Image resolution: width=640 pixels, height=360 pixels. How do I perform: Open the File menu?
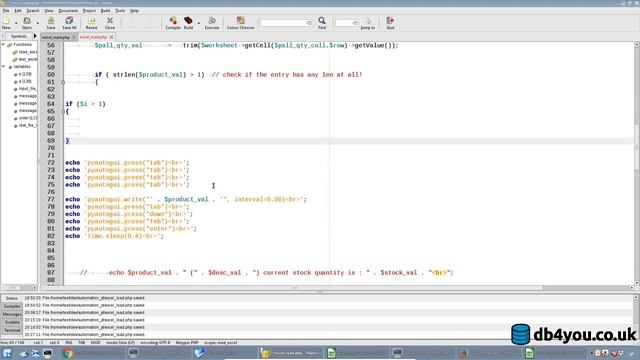6,11
